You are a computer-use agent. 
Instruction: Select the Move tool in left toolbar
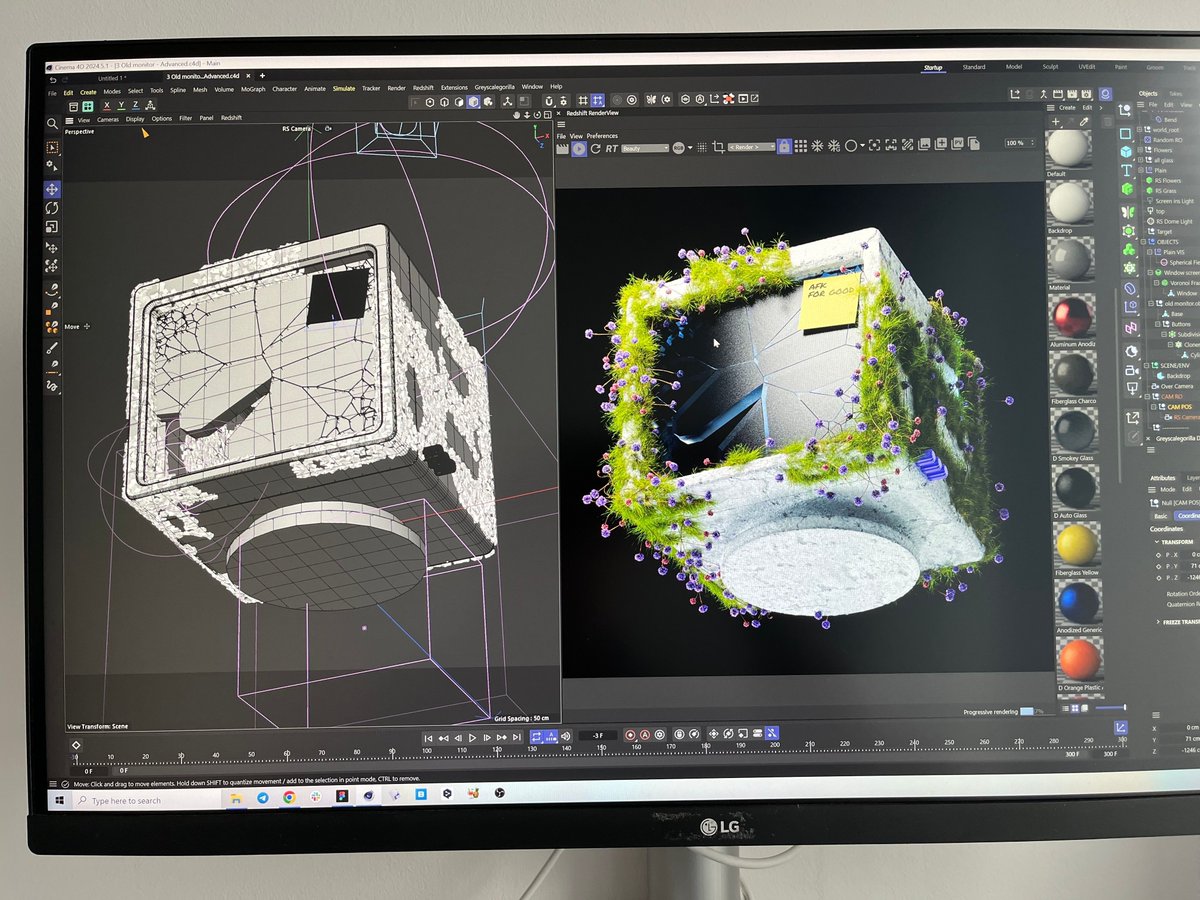(x=52, y=188)
